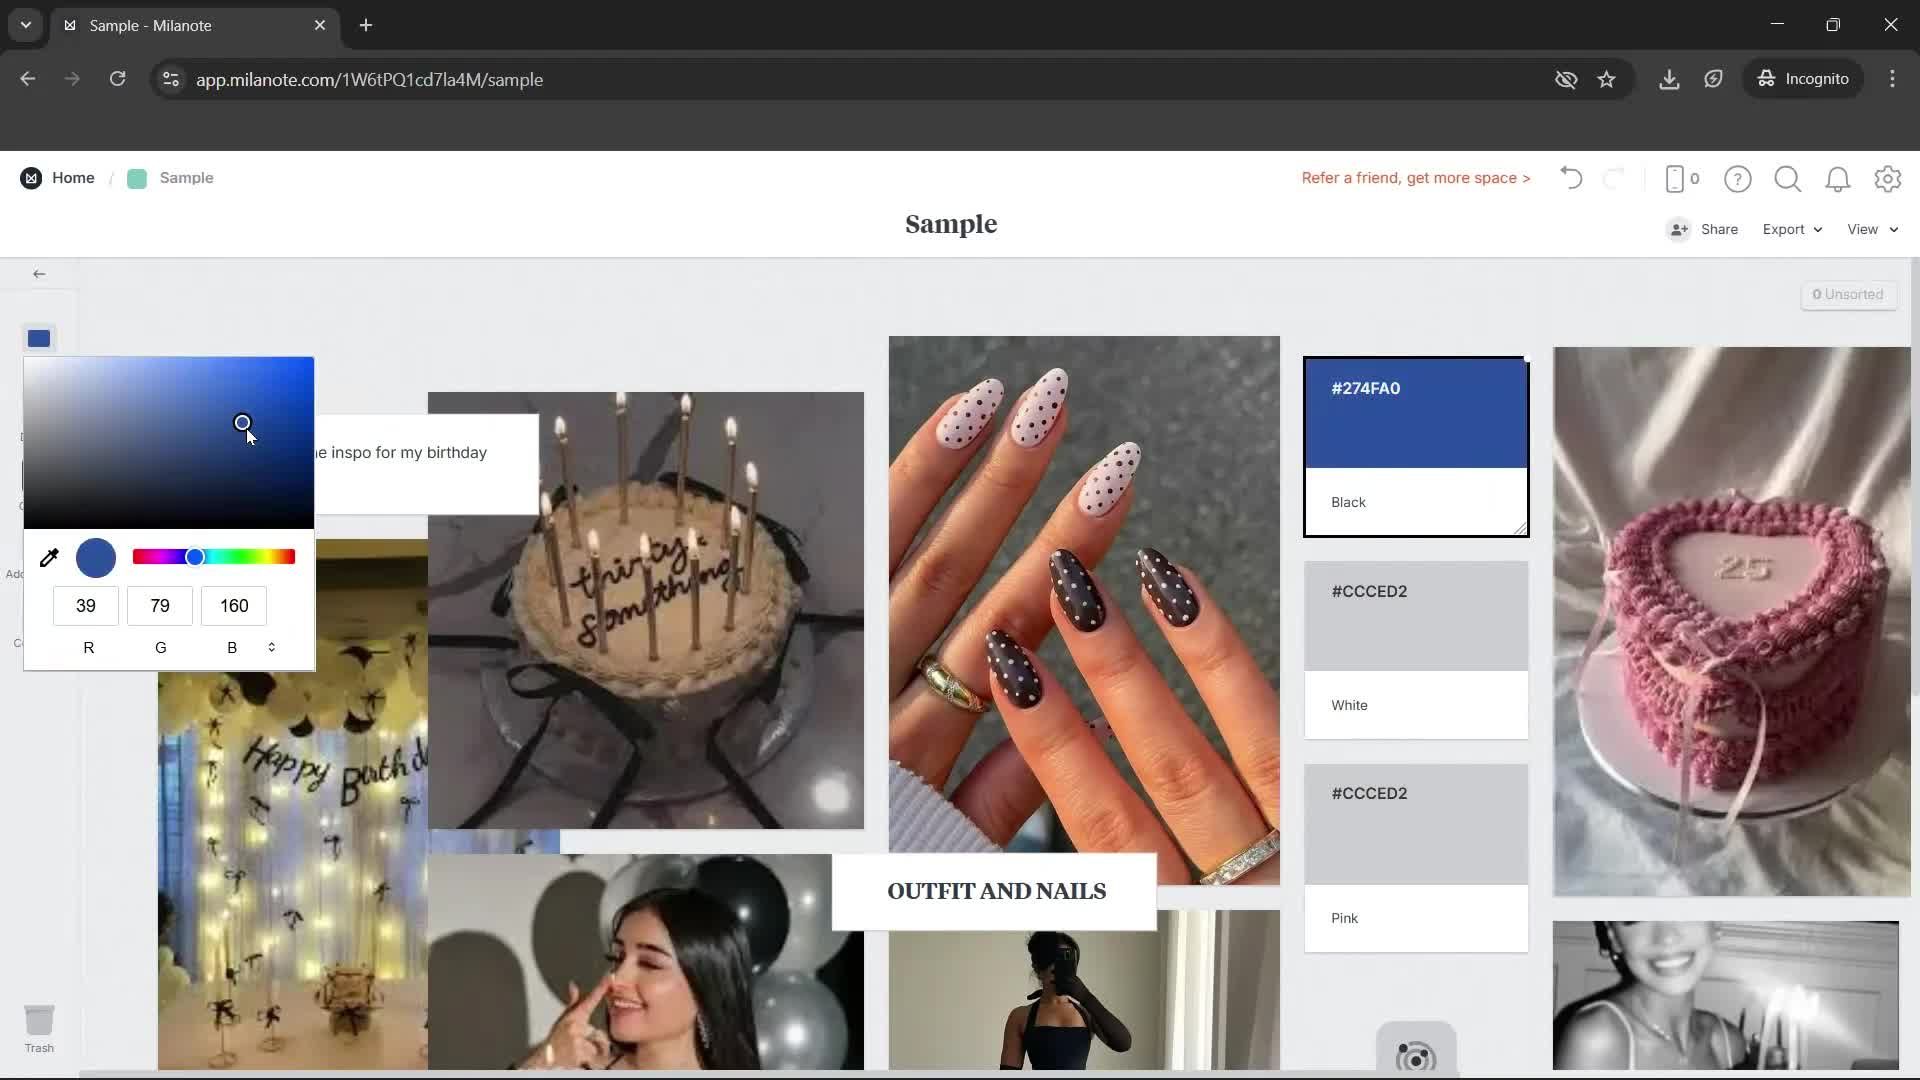Open notifications via the bell icon
The height and width of the screenshot is (1080, 1920).
coord(1838,178)
